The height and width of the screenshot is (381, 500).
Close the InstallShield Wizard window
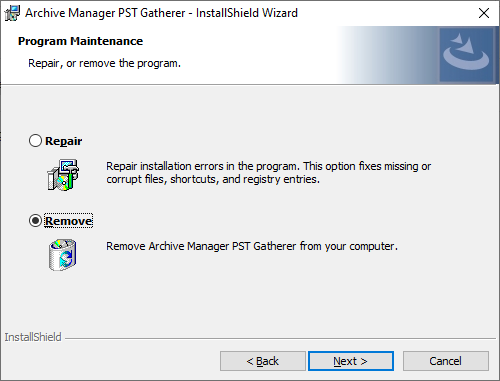coord(484,13)
